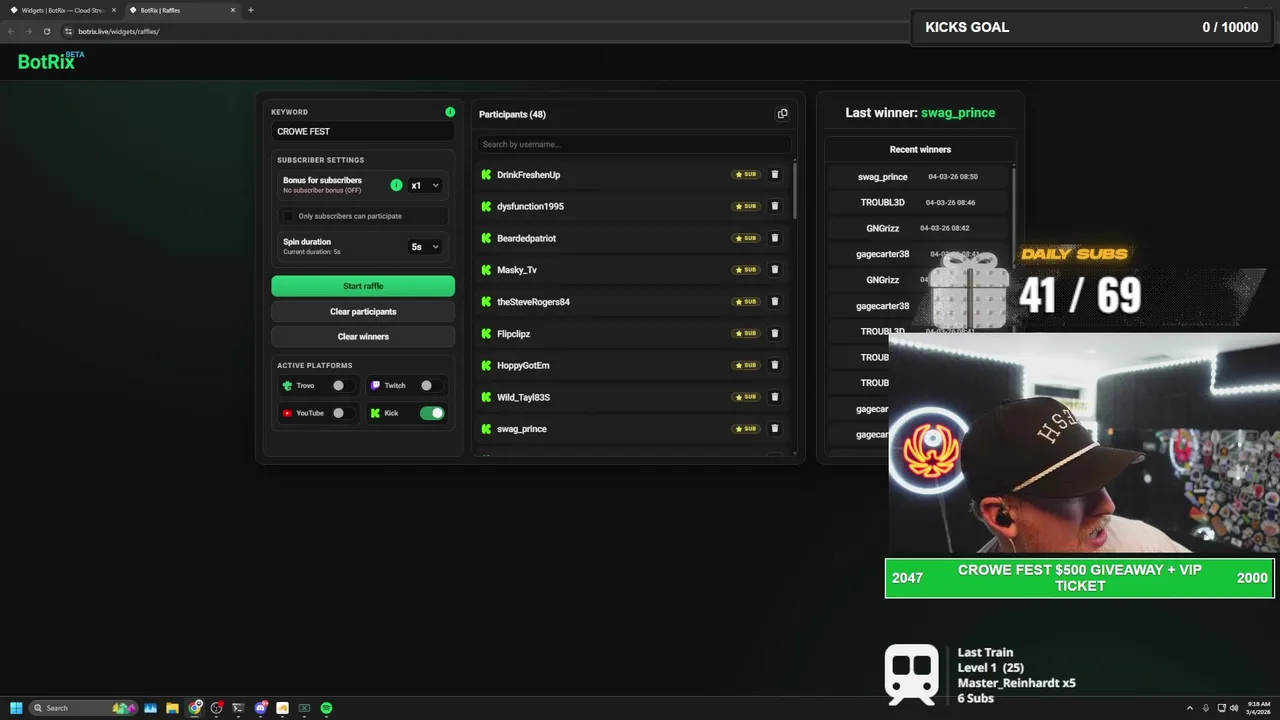Select recent winner GNGrizz 08:42 row
Viewport: 1280px width, 720px height.
tap(920, 228)
